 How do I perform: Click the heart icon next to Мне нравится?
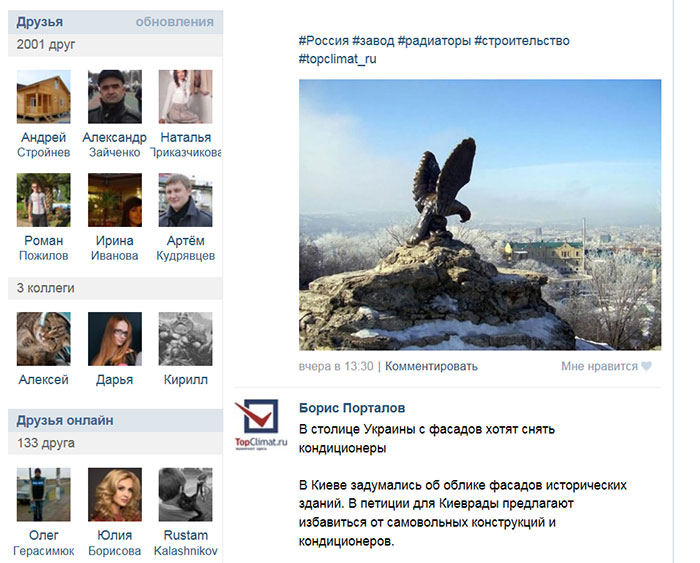point(646,366)
